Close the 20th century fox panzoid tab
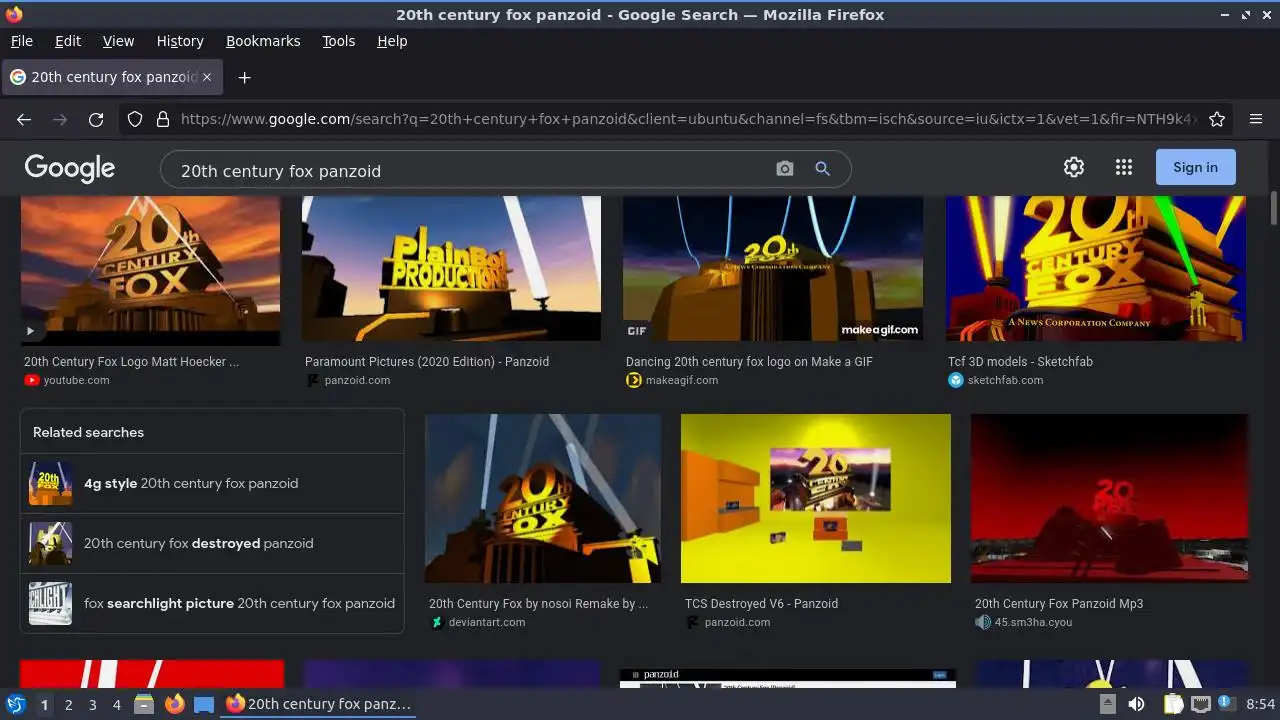This screenshot has height=720, width=1280. coord(207,77)
